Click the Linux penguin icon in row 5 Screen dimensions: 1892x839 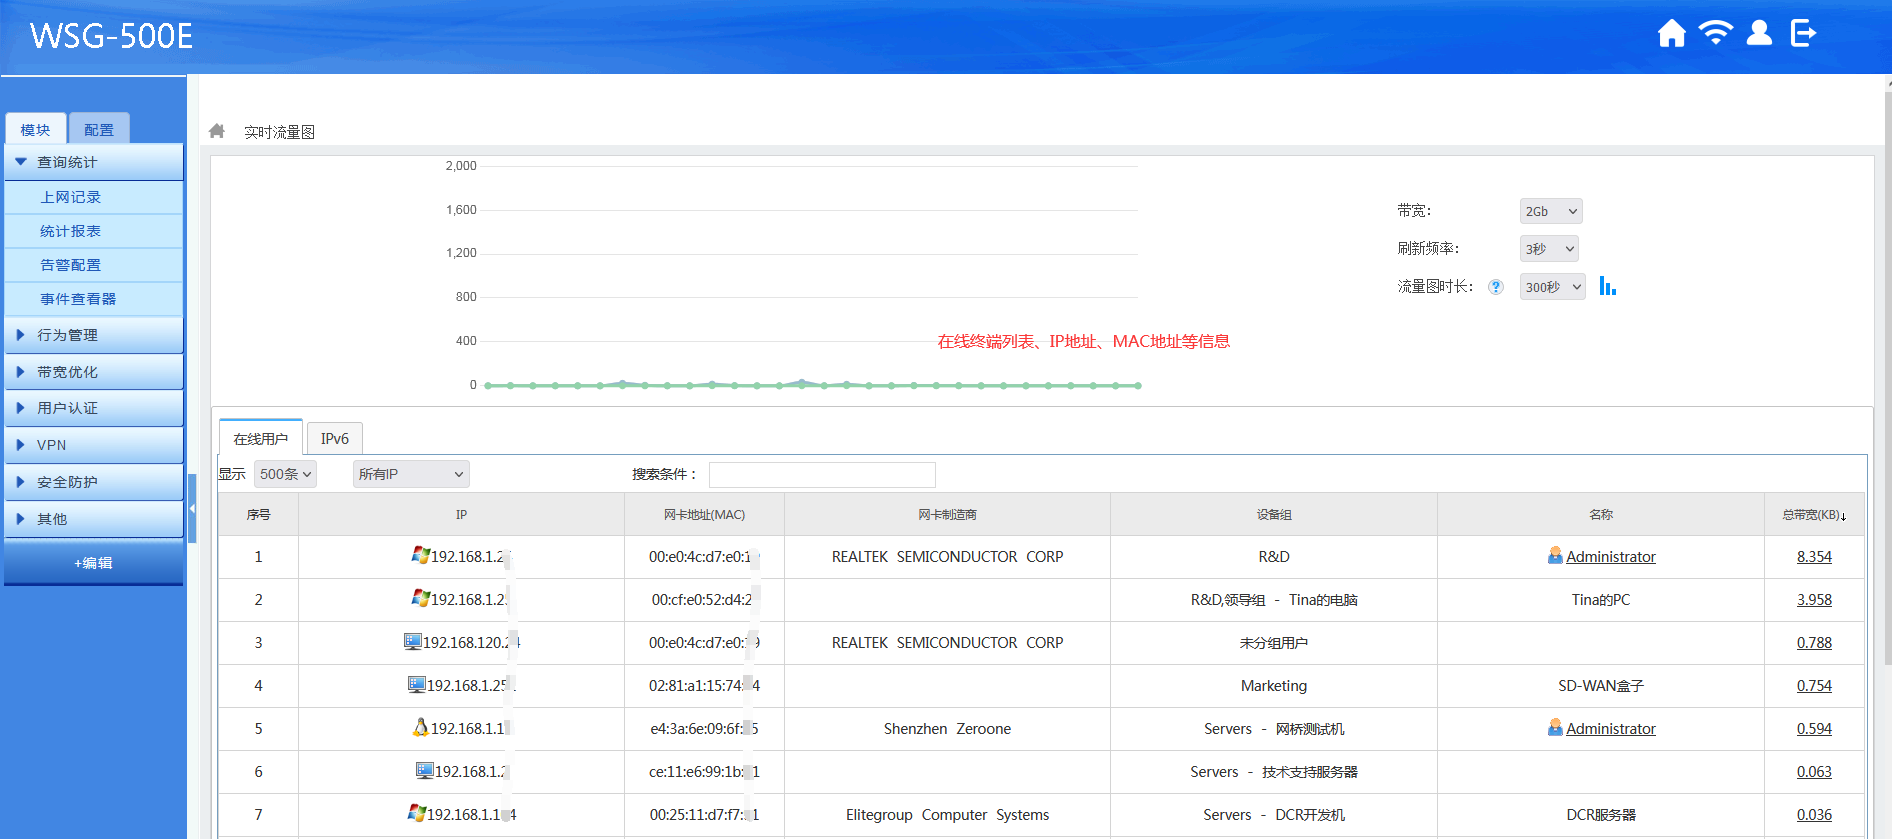(x=421, y=728)
